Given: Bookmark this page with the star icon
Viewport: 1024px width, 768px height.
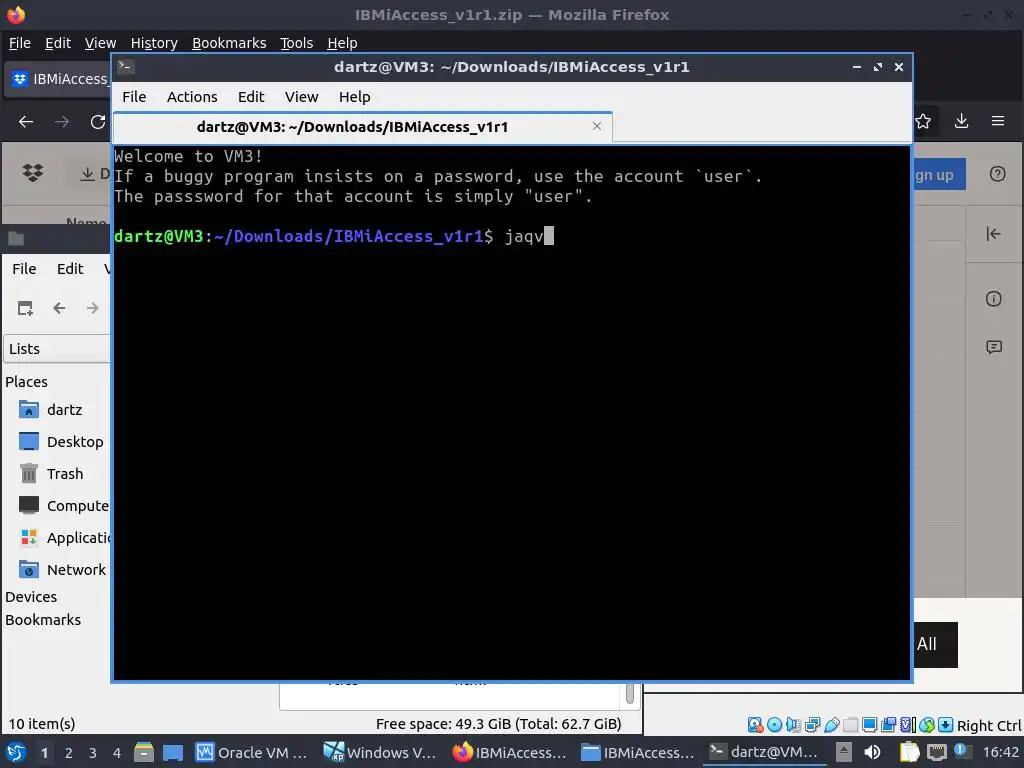Looking at the screenshot, I should pyautogui.click(x=923, y=121).
